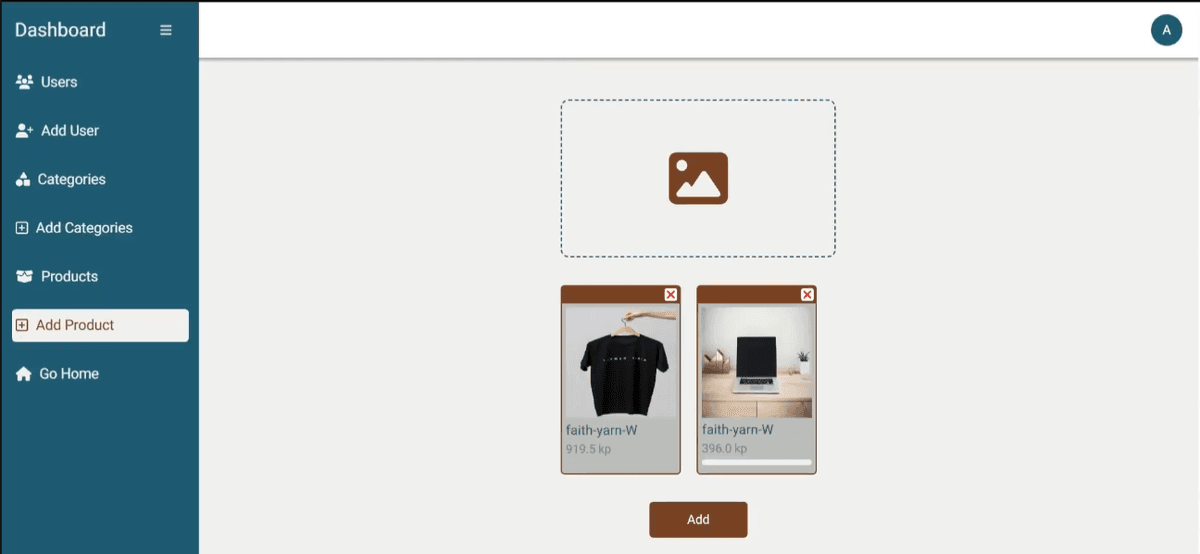This screenshot has height=554, width=1200.
Task: Click the laptop upload progress bar
Action: 756,462
